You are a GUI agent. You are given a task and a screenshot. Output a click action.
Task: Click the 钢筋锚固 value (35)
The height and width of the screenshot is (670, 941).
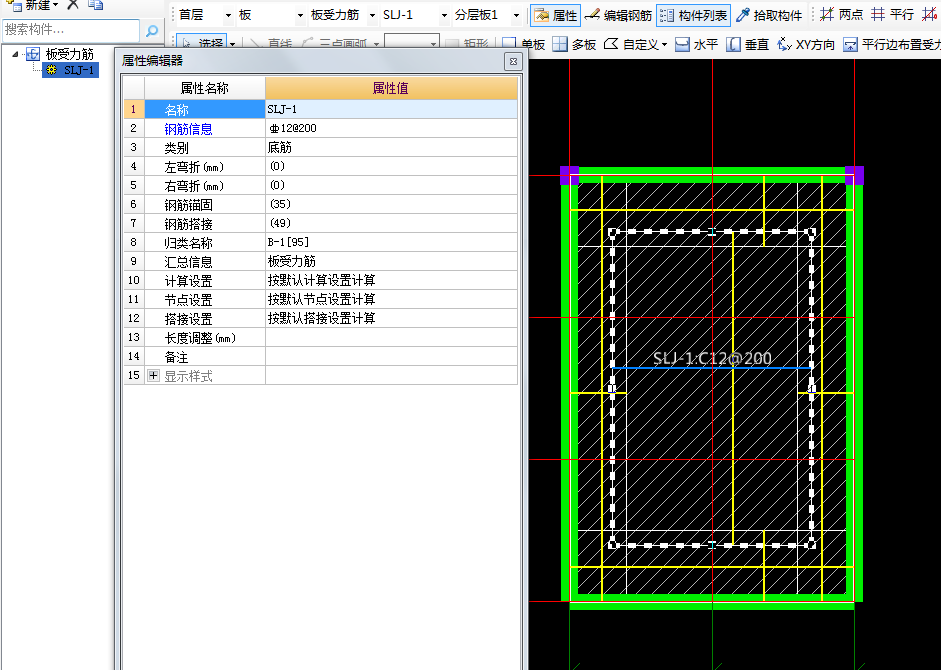click(x=391, y=205)
